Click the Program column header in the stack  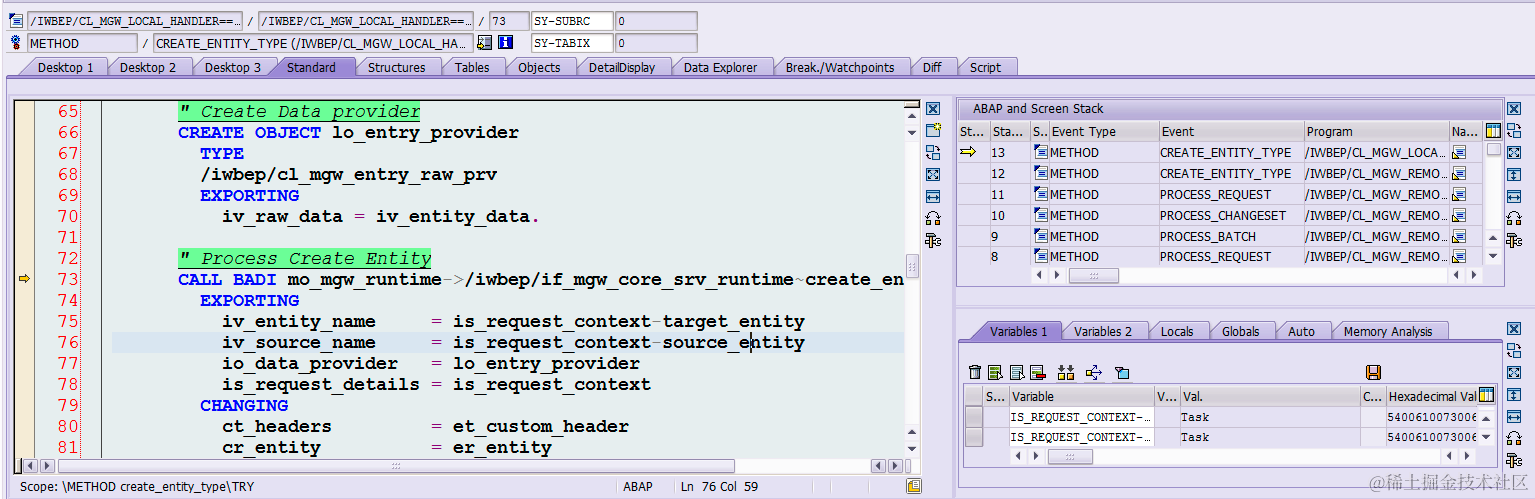[x=1376, y=131]
